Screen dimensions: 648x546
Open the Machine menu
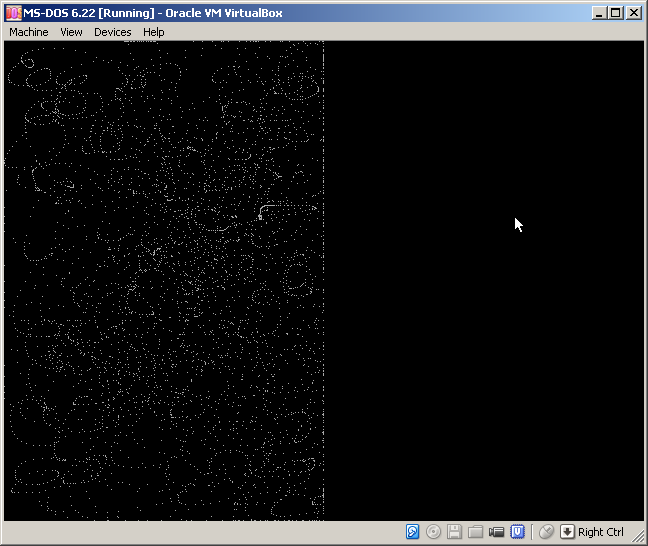(29, 32)
